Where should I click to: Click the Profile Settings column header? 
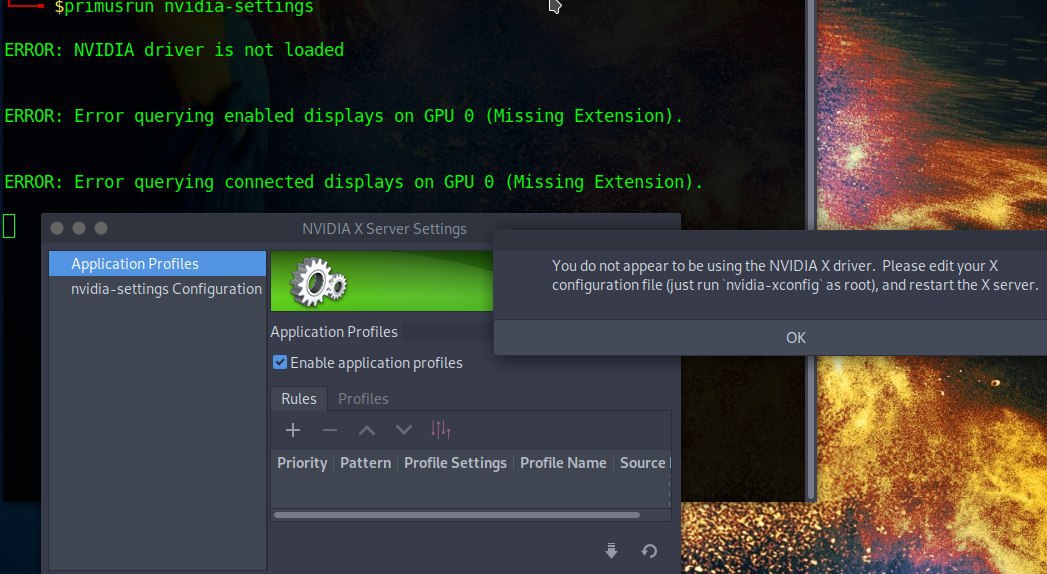click(455, 463)
